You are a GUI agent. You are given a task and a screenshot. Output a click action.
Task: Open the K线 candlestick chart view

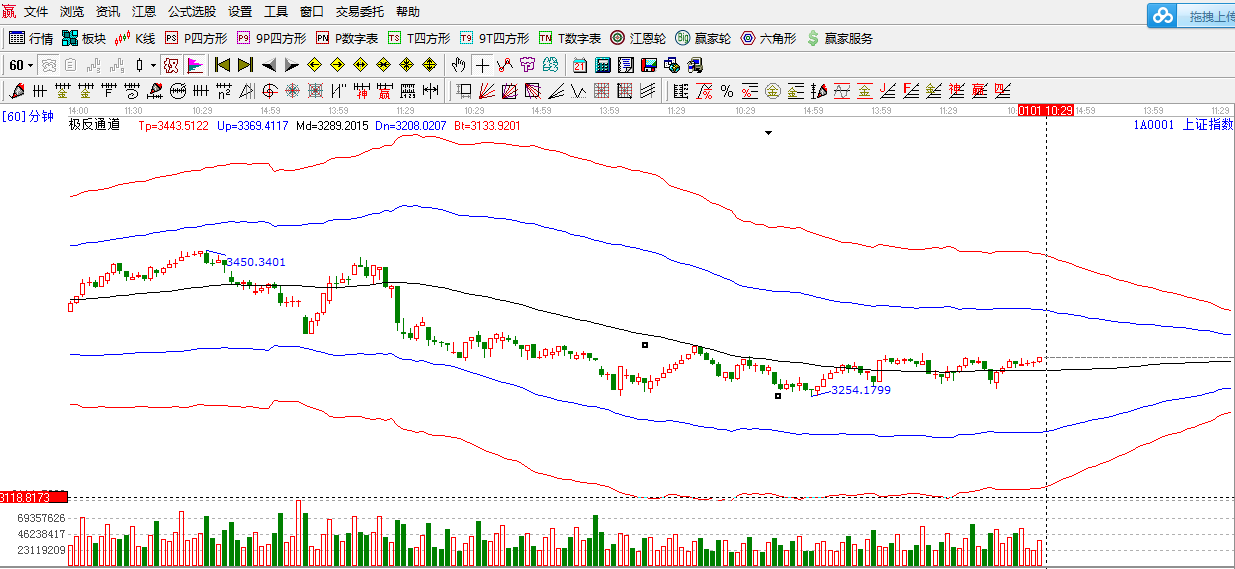point(135,38)
